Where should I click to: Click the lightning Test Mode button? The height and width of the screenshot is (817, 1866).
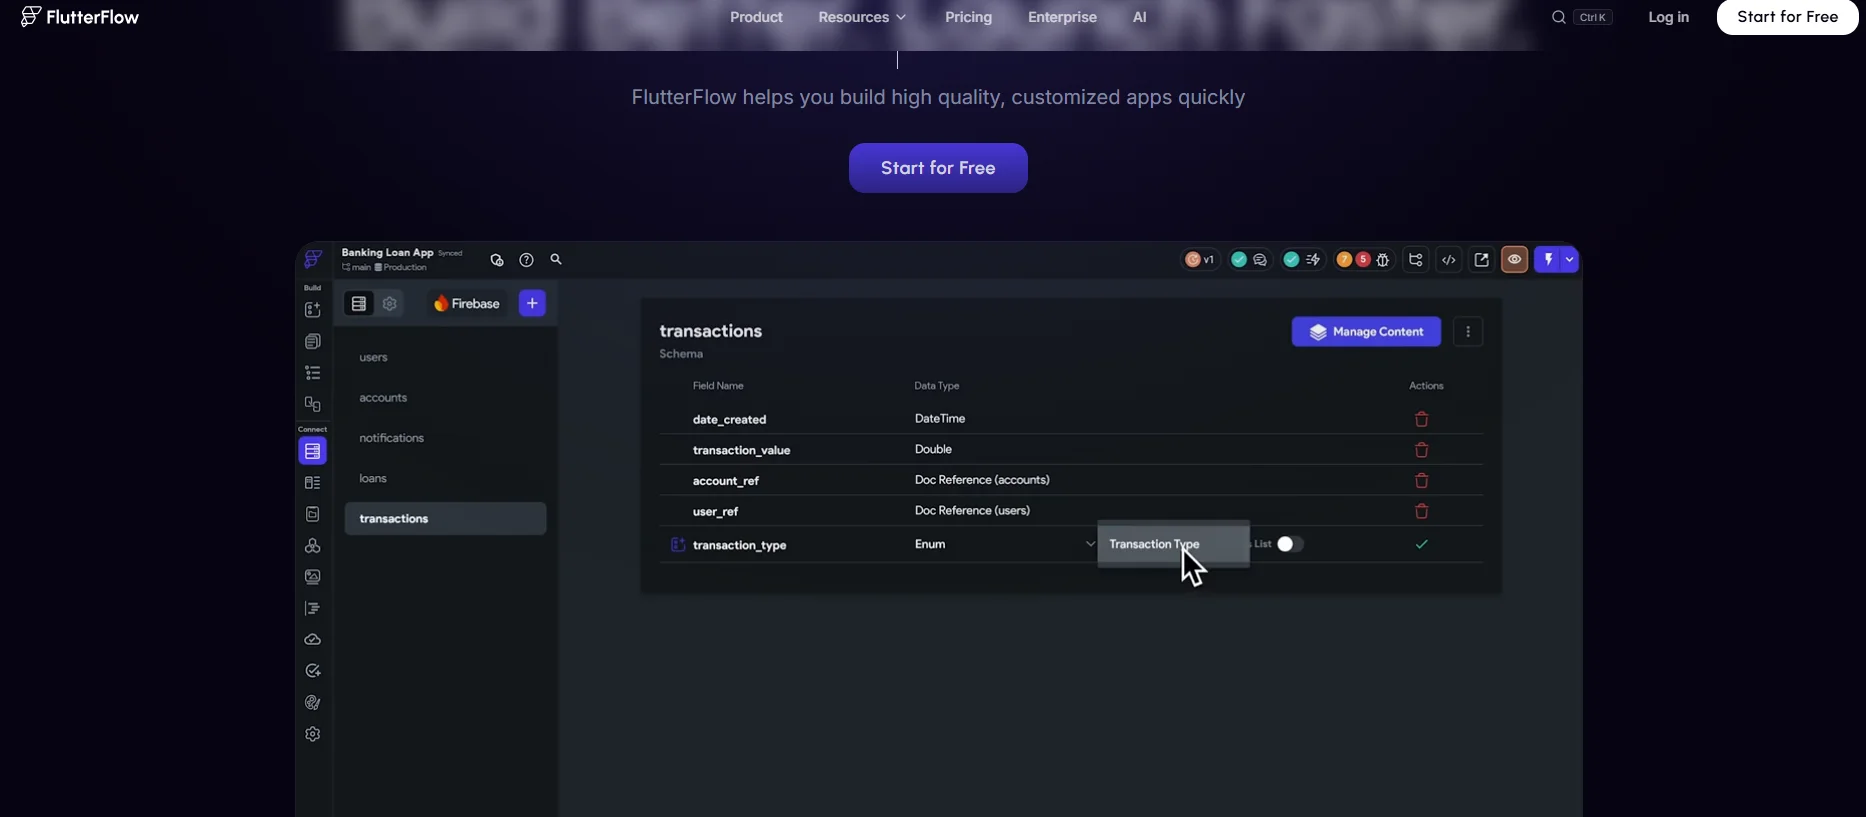pyautogui.click(x=1548, y=260)
